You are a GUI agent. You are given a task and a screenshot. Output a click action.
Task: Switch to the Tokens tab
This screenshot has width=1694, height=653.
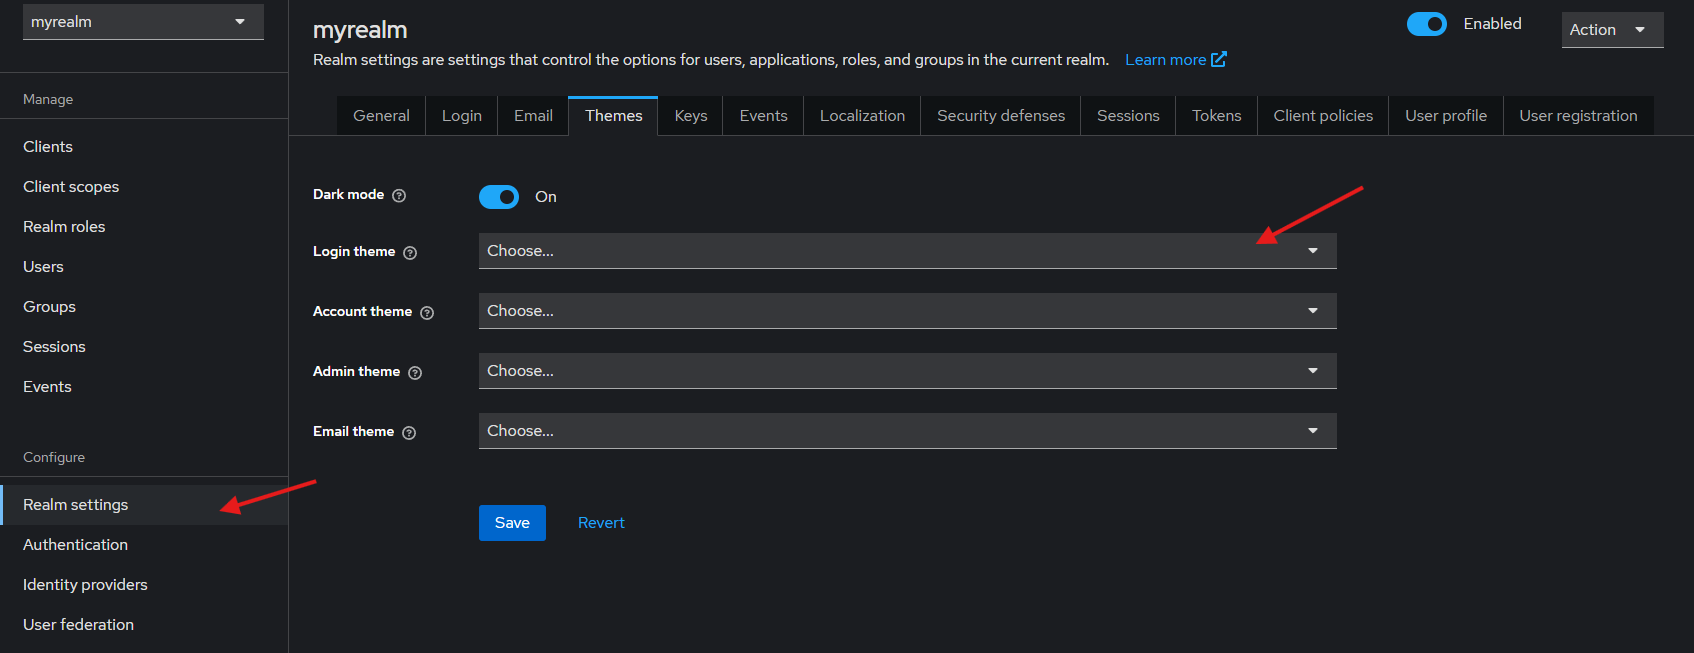click(1216, 116)
